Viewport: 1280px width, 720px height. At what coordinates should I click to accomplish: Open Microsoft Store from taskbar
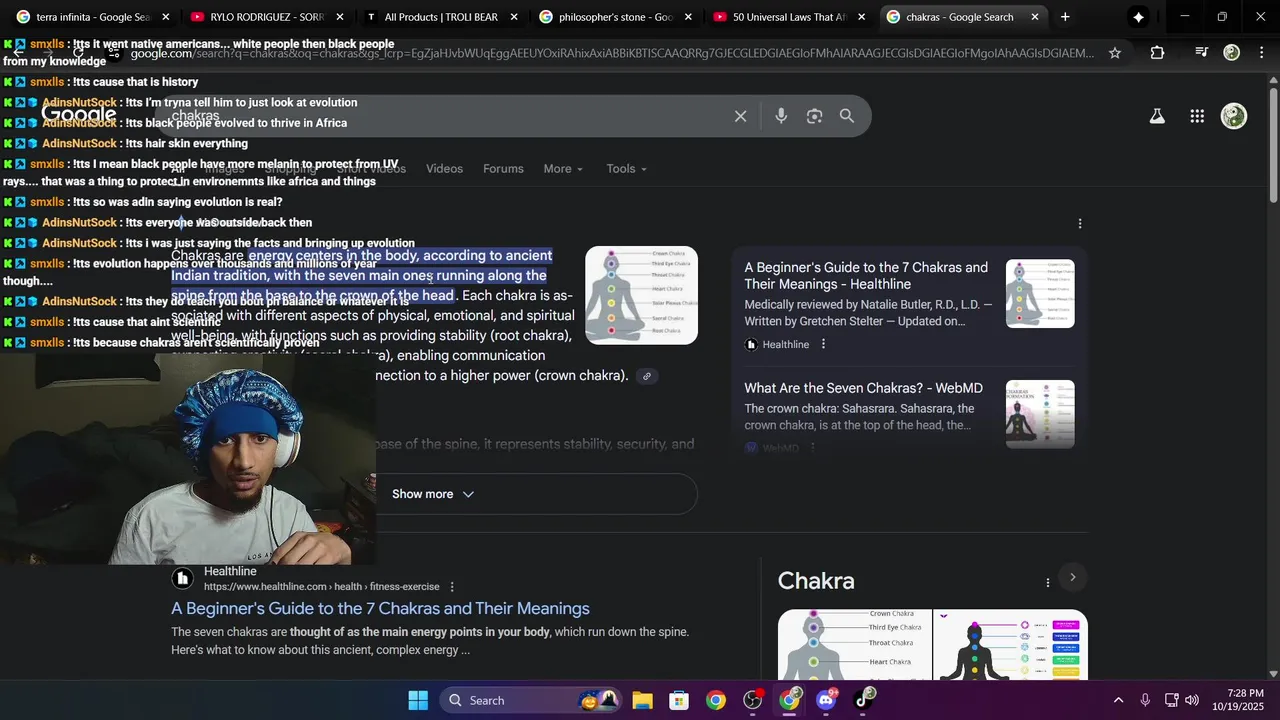(x=679, y=700)
